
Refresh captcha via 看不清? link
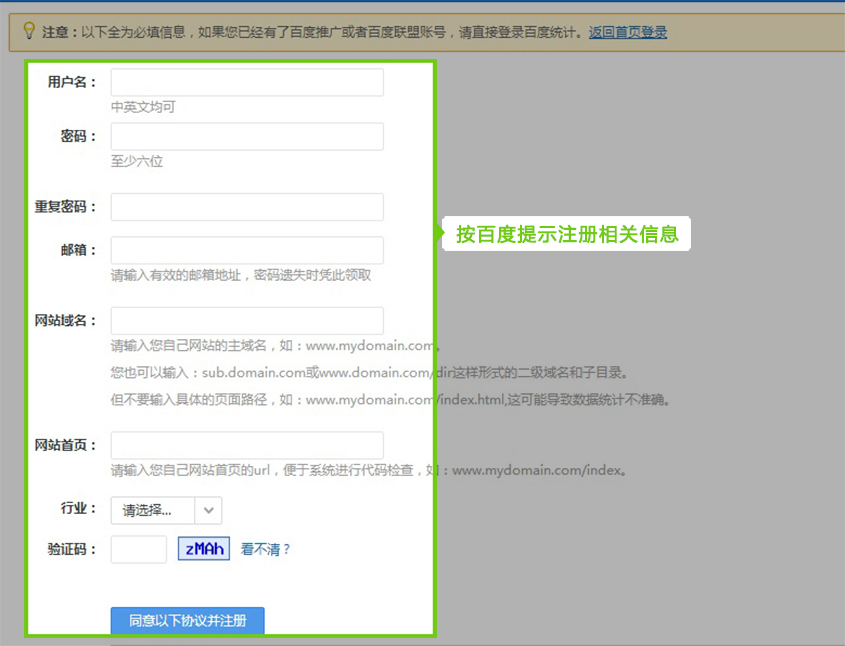(x=266, y=549)
